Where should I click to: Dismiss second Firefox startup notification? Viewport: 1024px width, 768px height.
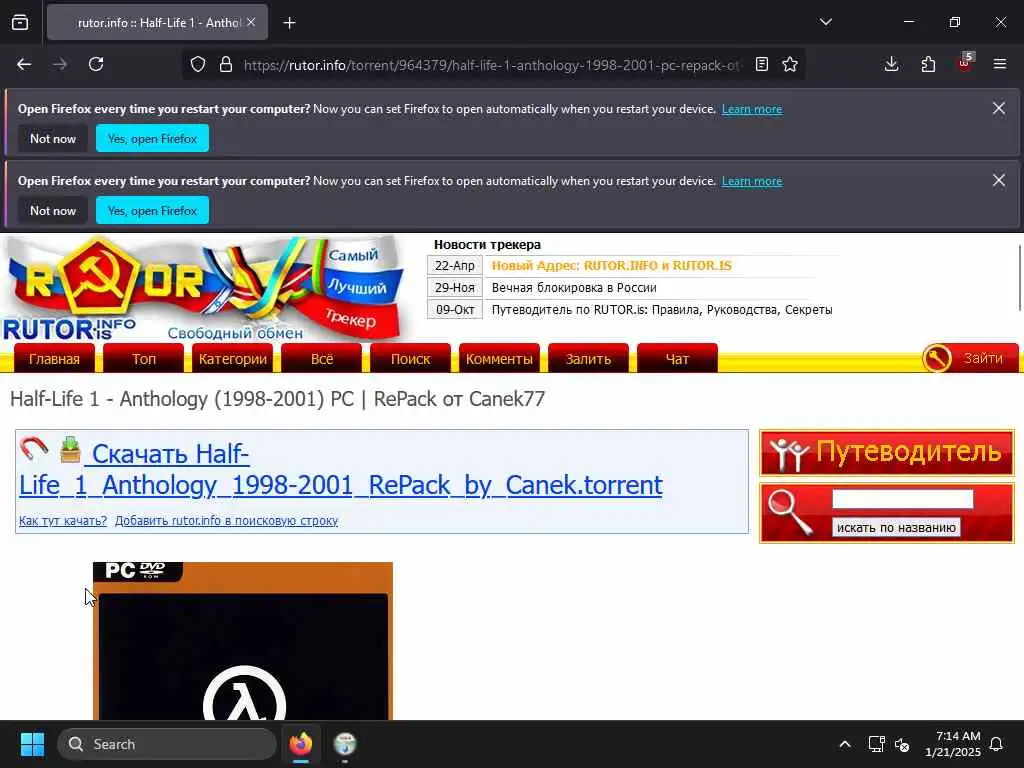click(999, 180)
